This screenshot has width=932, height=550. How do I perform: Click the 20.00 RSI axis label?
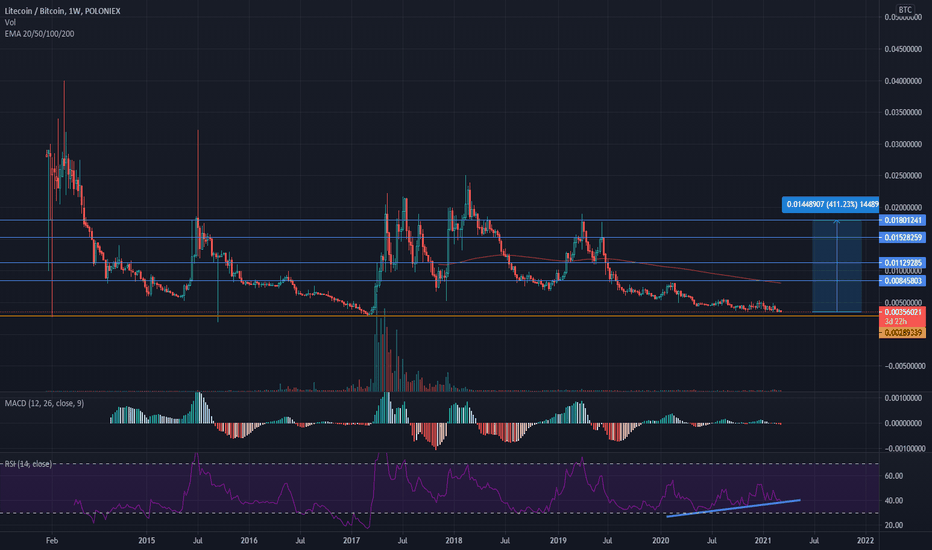pos(894,525)
